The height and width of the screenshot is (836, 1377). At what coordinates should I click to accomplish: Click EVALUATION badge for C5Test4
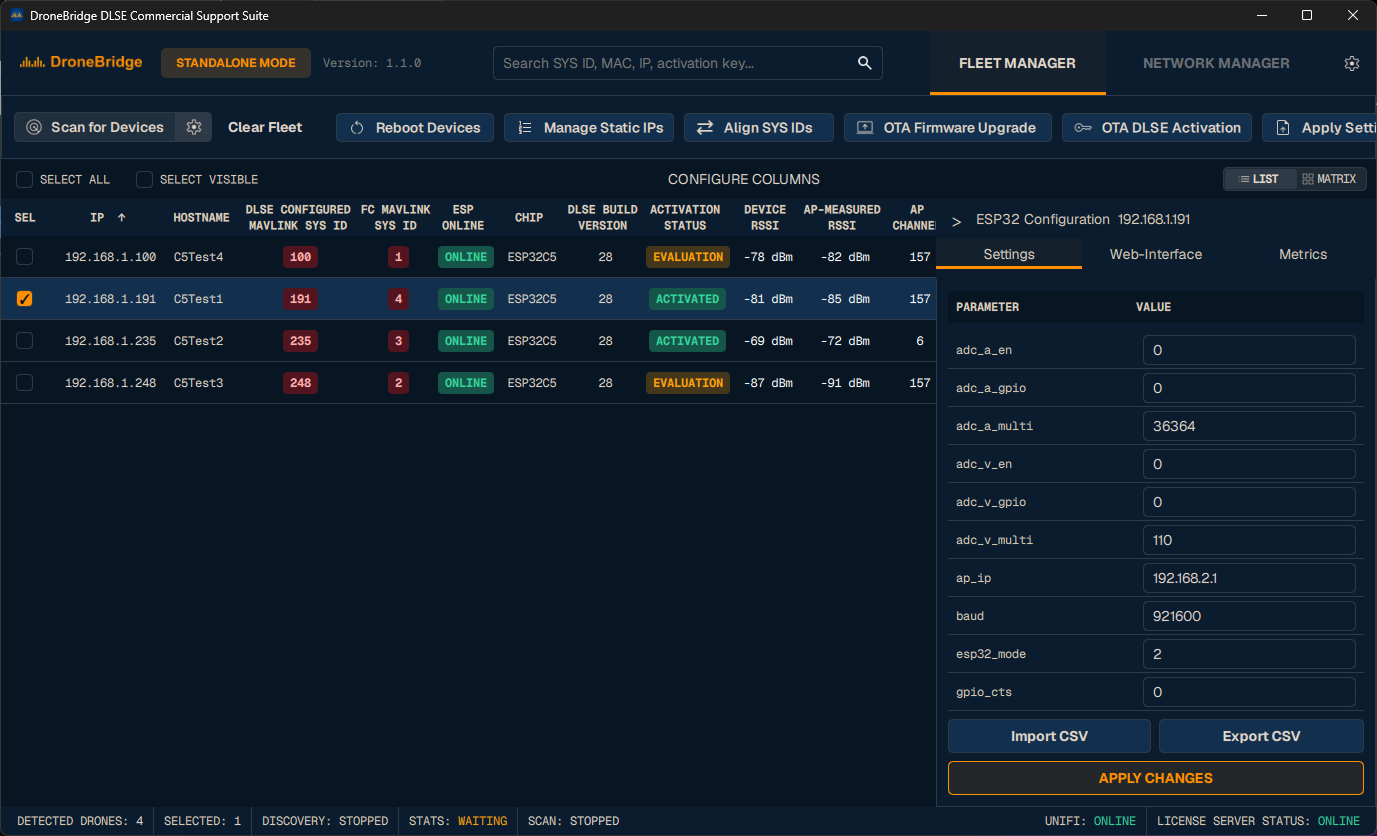point(688,257)
